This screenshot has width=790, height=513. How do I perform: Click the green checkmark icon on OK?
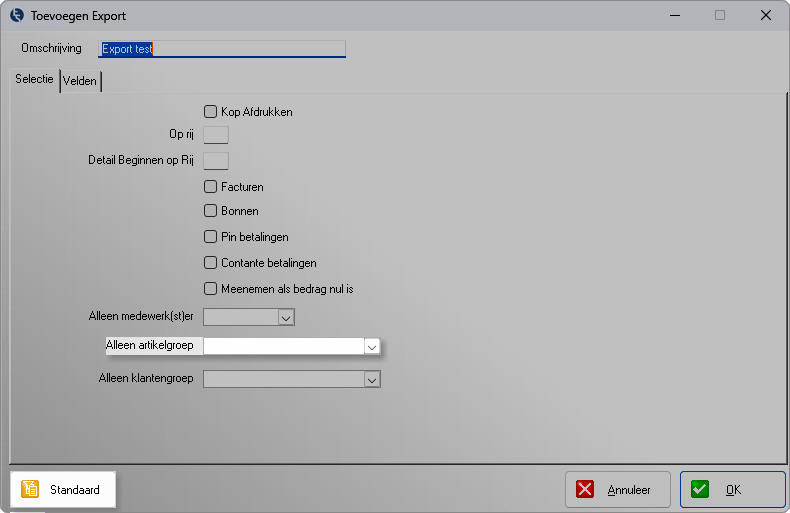coord(699,489)
